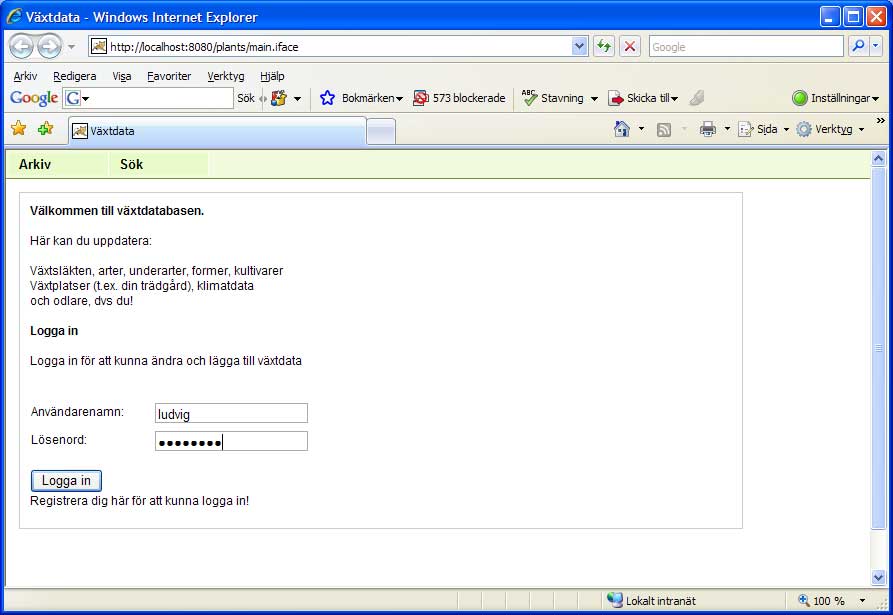Click the highlighter pen icon
893x615 pixels.
click(697, 98)
